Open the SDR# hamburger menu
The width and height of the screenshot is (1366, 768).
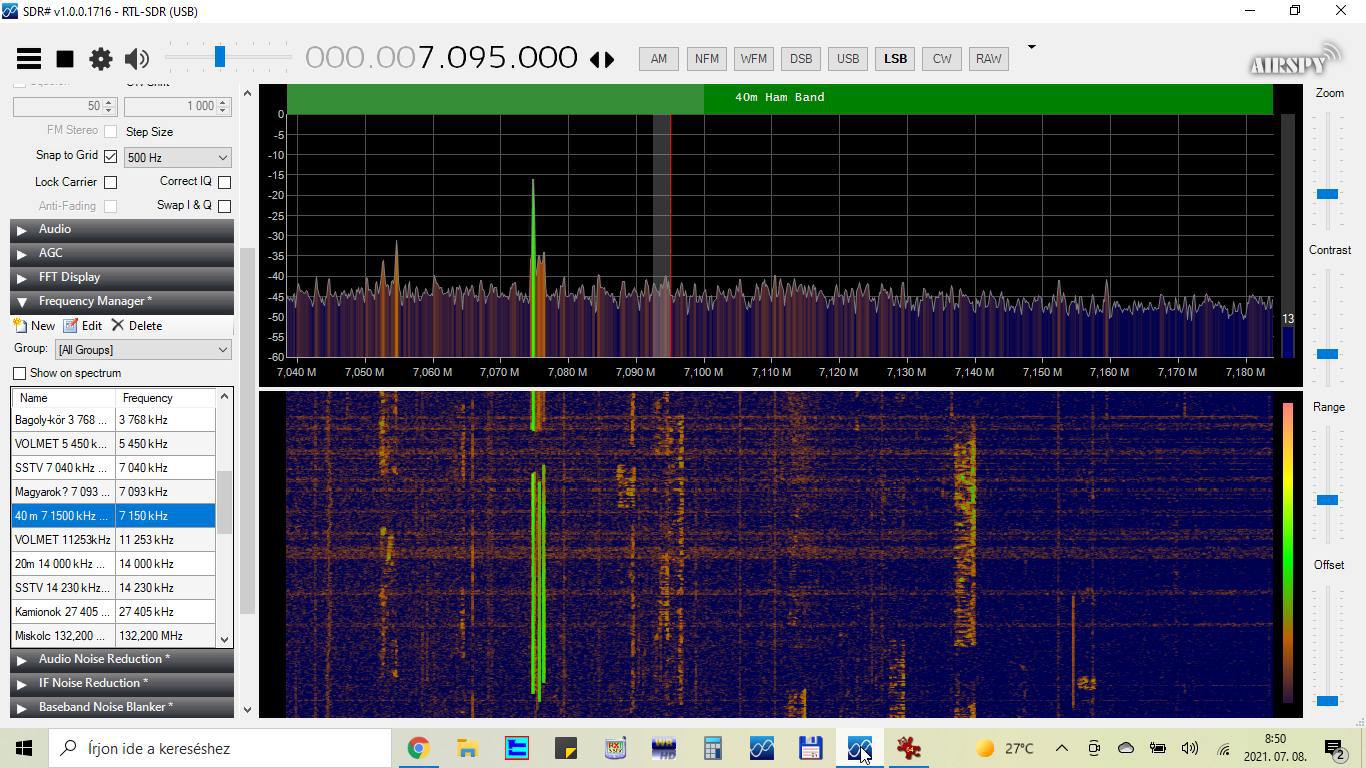pyautogui.click(x=28, y=58)
